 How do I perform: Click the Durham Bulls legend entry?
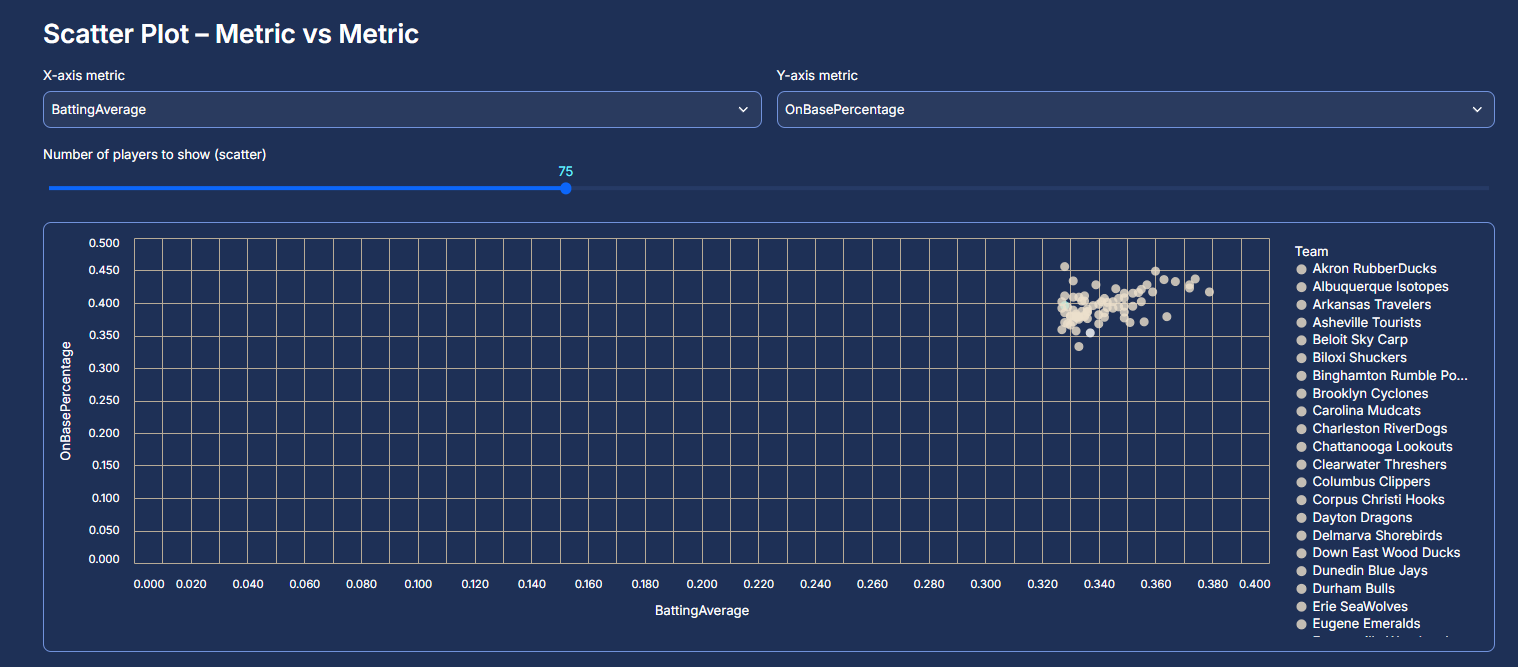(x=1346, y=589)
